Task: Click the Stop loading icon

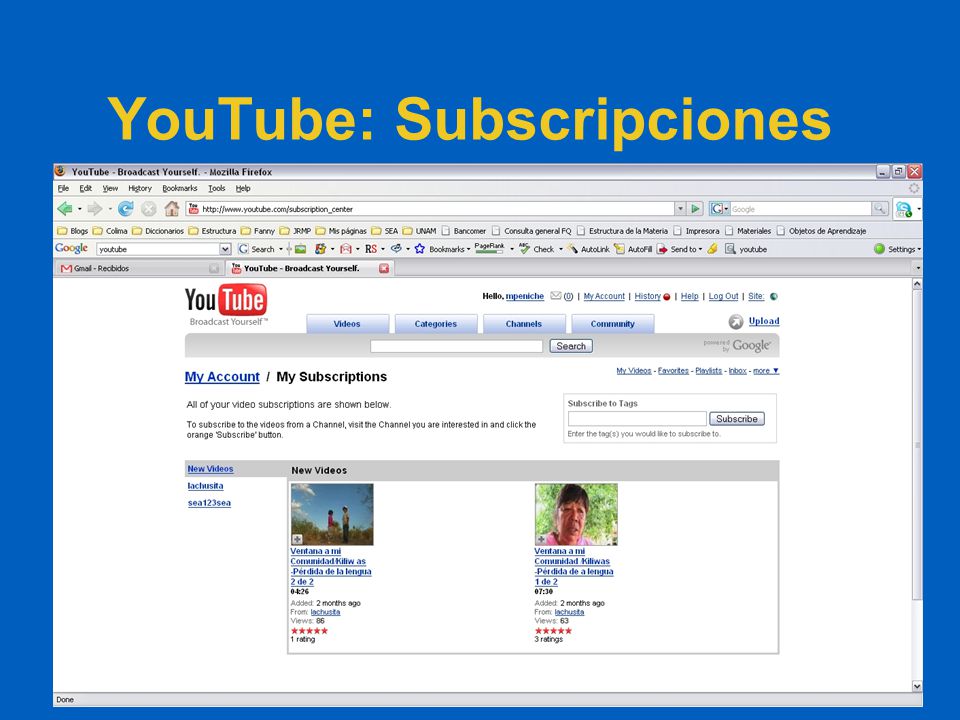Action: pyautogui.click(x=149, y=209)
